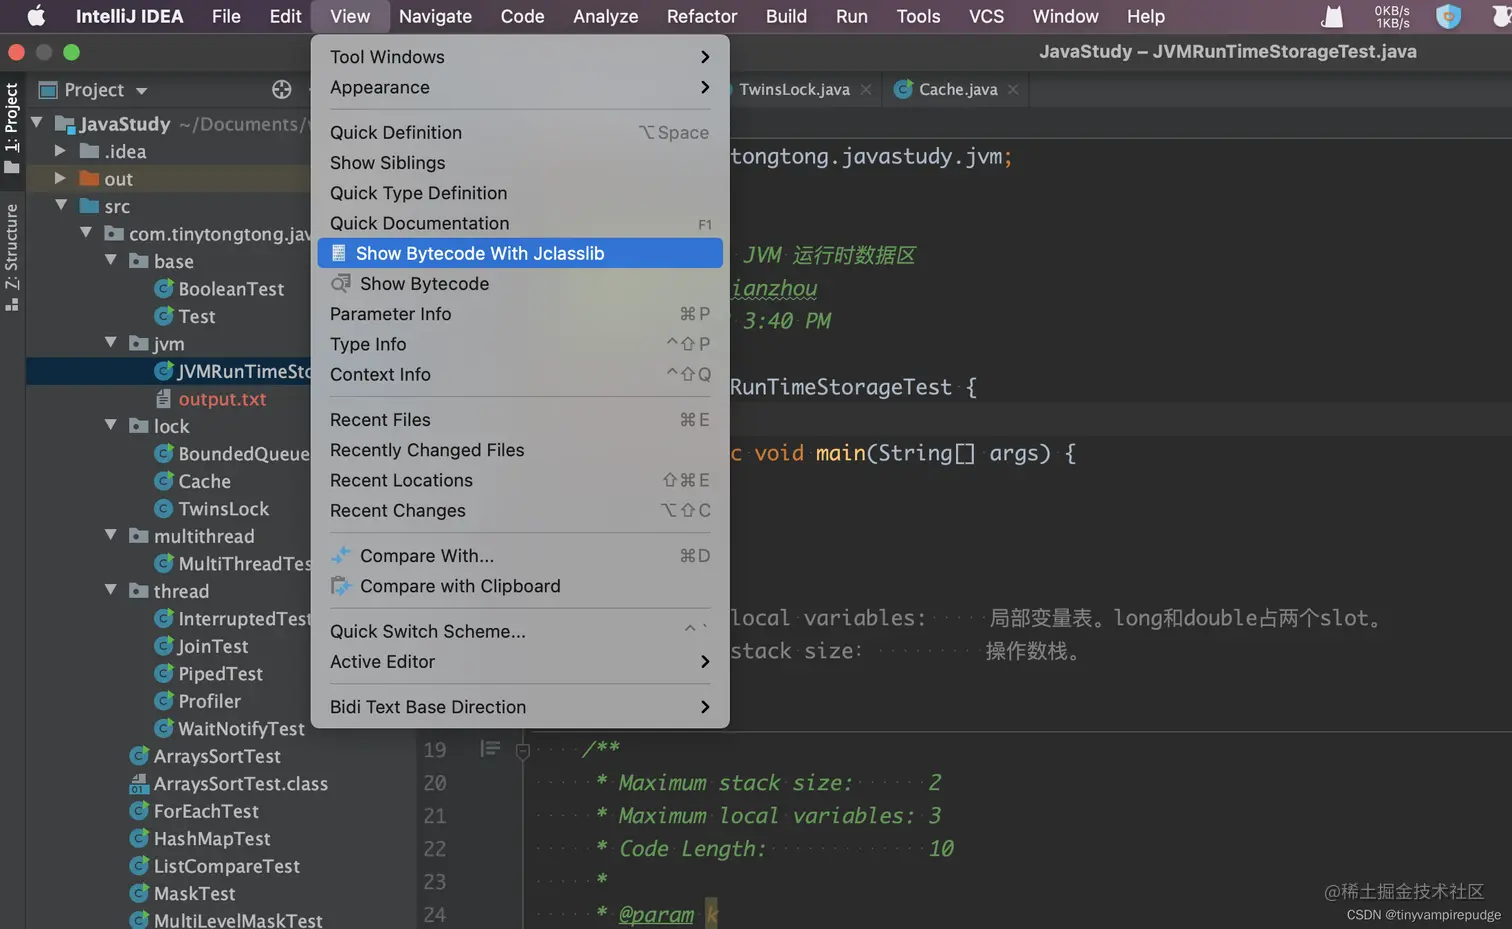Image resolution: width=1512 pixels, height=929 pixels.
Task: Collapse the src folder
Action: pos(61,206)
